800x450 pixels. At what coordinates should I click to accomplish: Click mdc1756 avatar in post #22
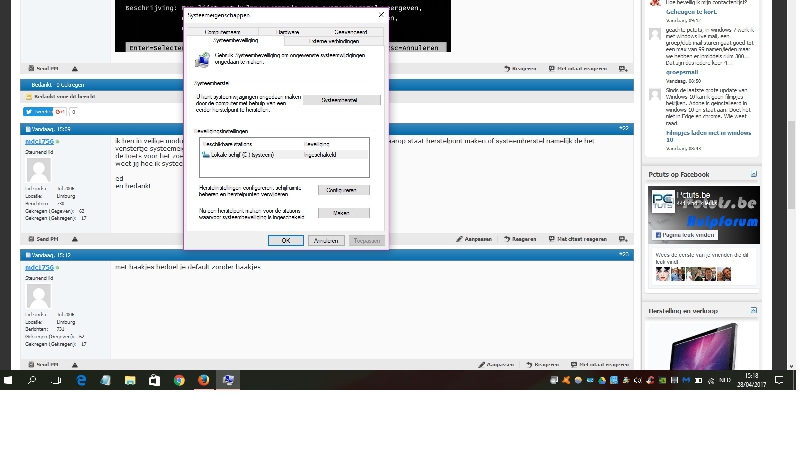point(39,170)
